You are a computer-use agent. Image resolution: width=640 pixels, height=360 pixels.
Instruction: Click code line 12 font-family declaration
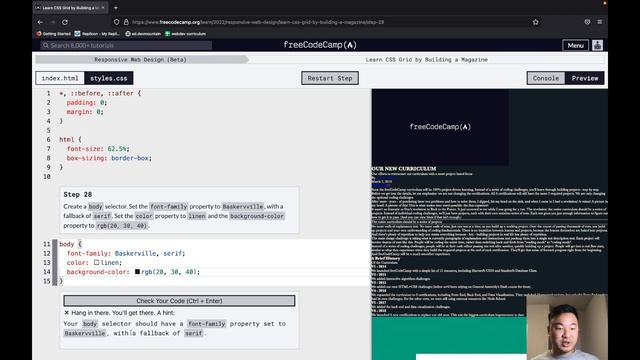126,253
